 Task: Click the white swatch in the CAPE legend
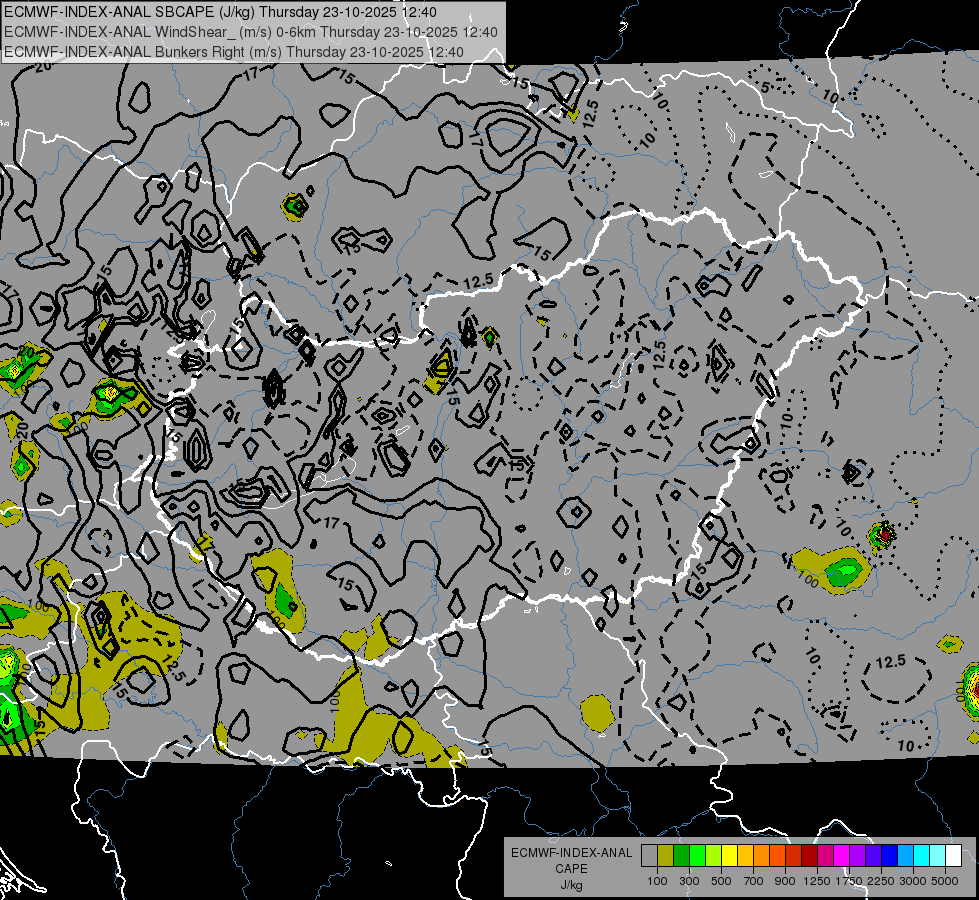[954, 856]
